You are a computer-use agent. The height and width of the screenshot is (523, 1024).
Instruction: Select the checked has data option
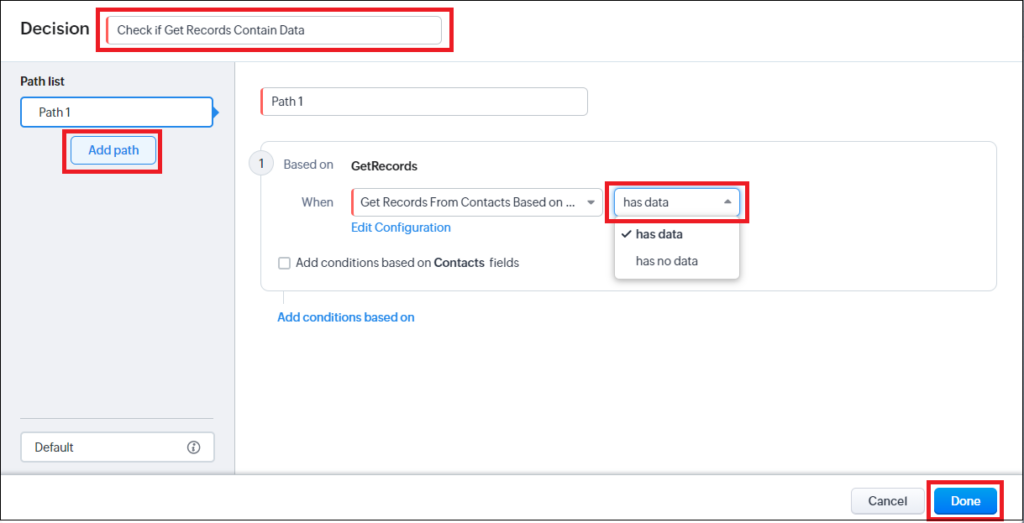point(659,235)
